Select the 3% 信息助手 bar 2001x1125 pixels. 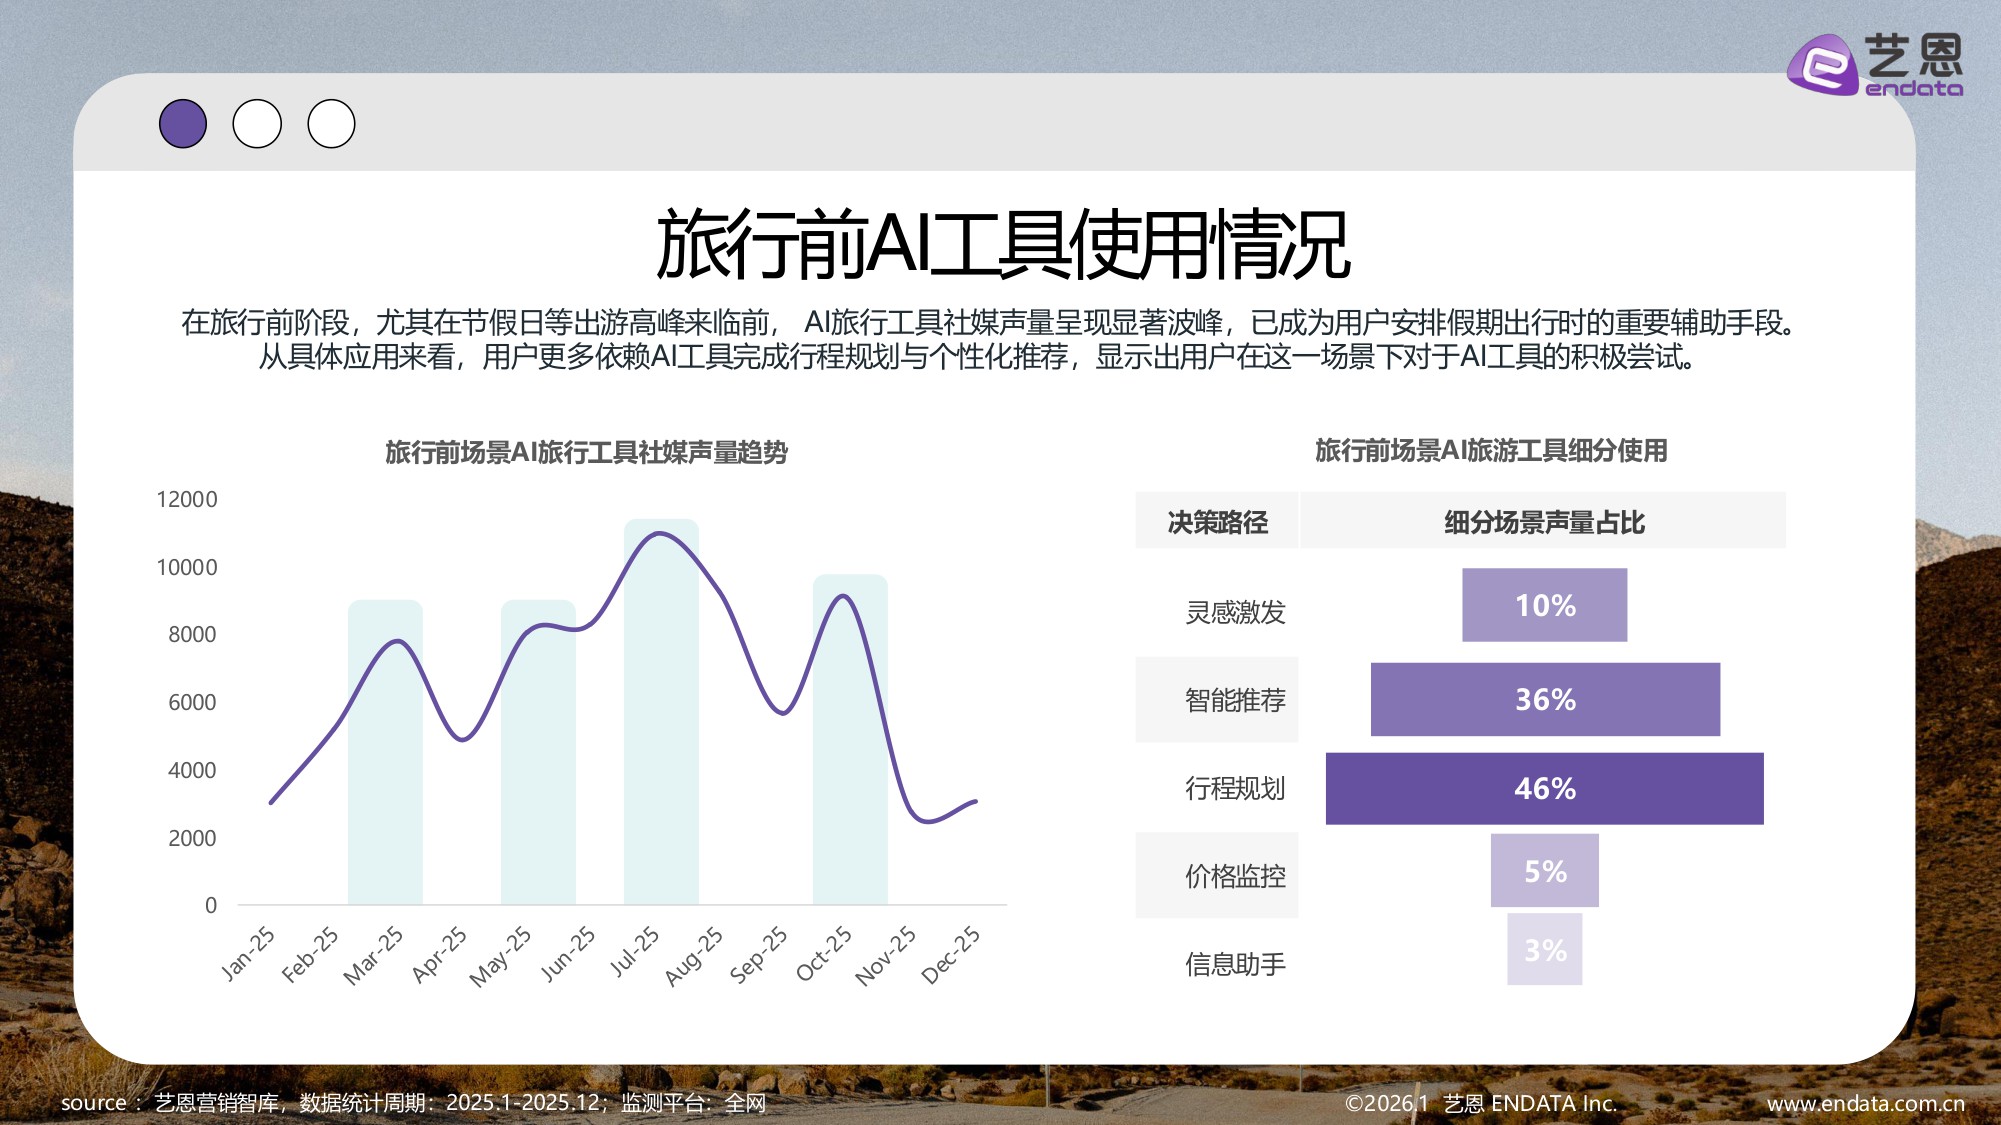pyautogui.click(x=1543, y=950)
